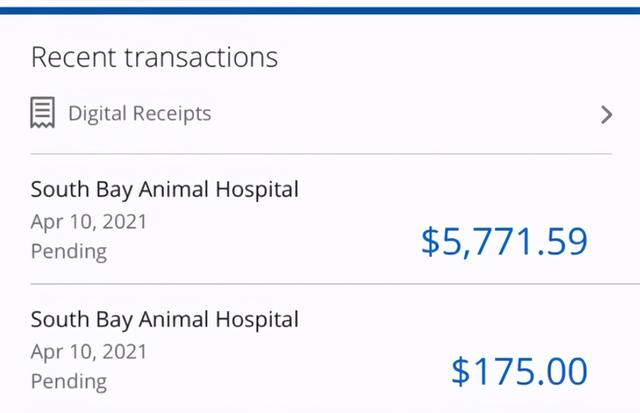Image resolution: width=640 pixels, height=413 pixels.
Task: Tap the word Receipts in Digital Receipts row
Action: 172,113
